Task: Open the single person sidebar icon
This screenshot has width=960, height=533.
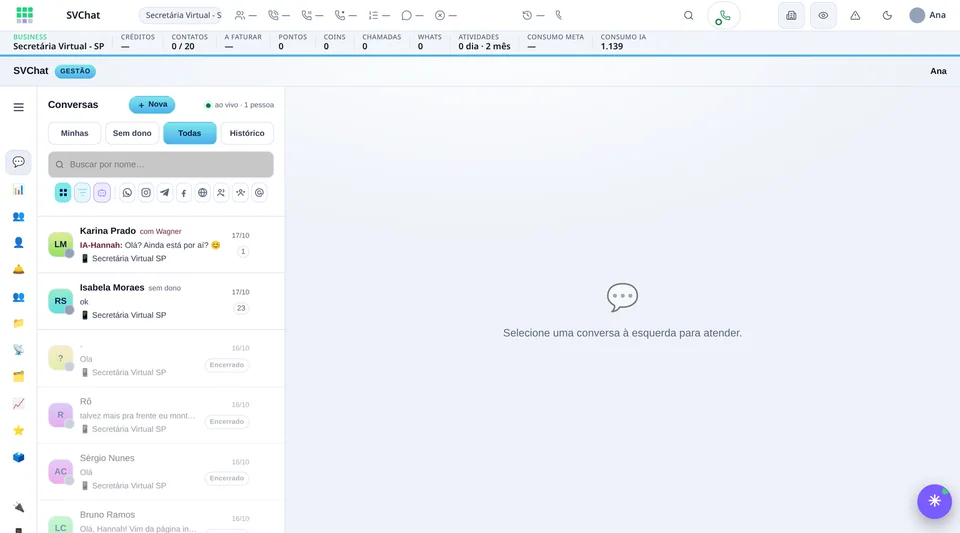Action: point(18,243)
